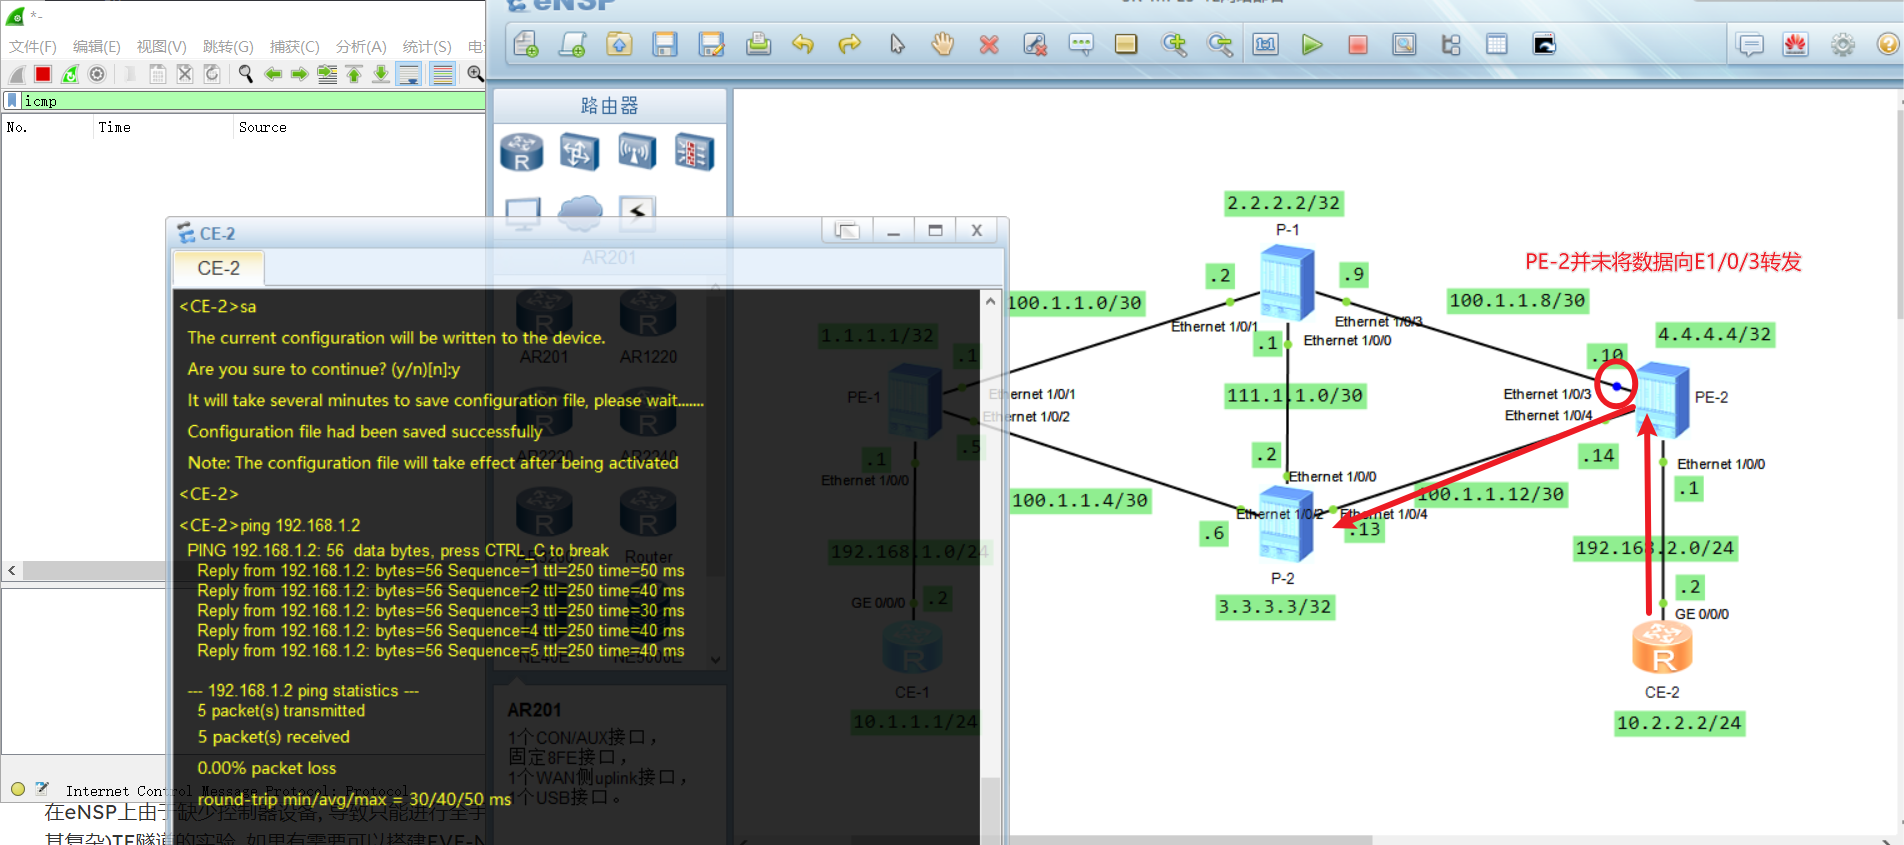1904x845 pixels.
Task: Zoom out on the topology canvas
Action: 1220,44
